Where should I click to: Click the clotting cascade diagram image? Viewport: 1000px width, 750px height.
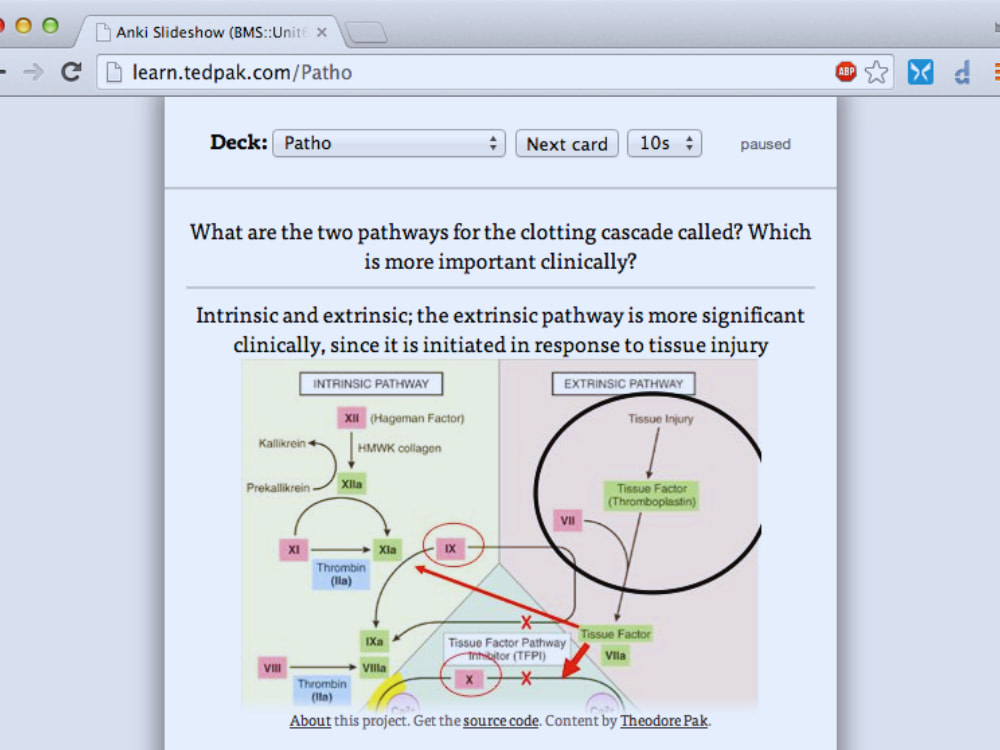click(x=501, y=534)
